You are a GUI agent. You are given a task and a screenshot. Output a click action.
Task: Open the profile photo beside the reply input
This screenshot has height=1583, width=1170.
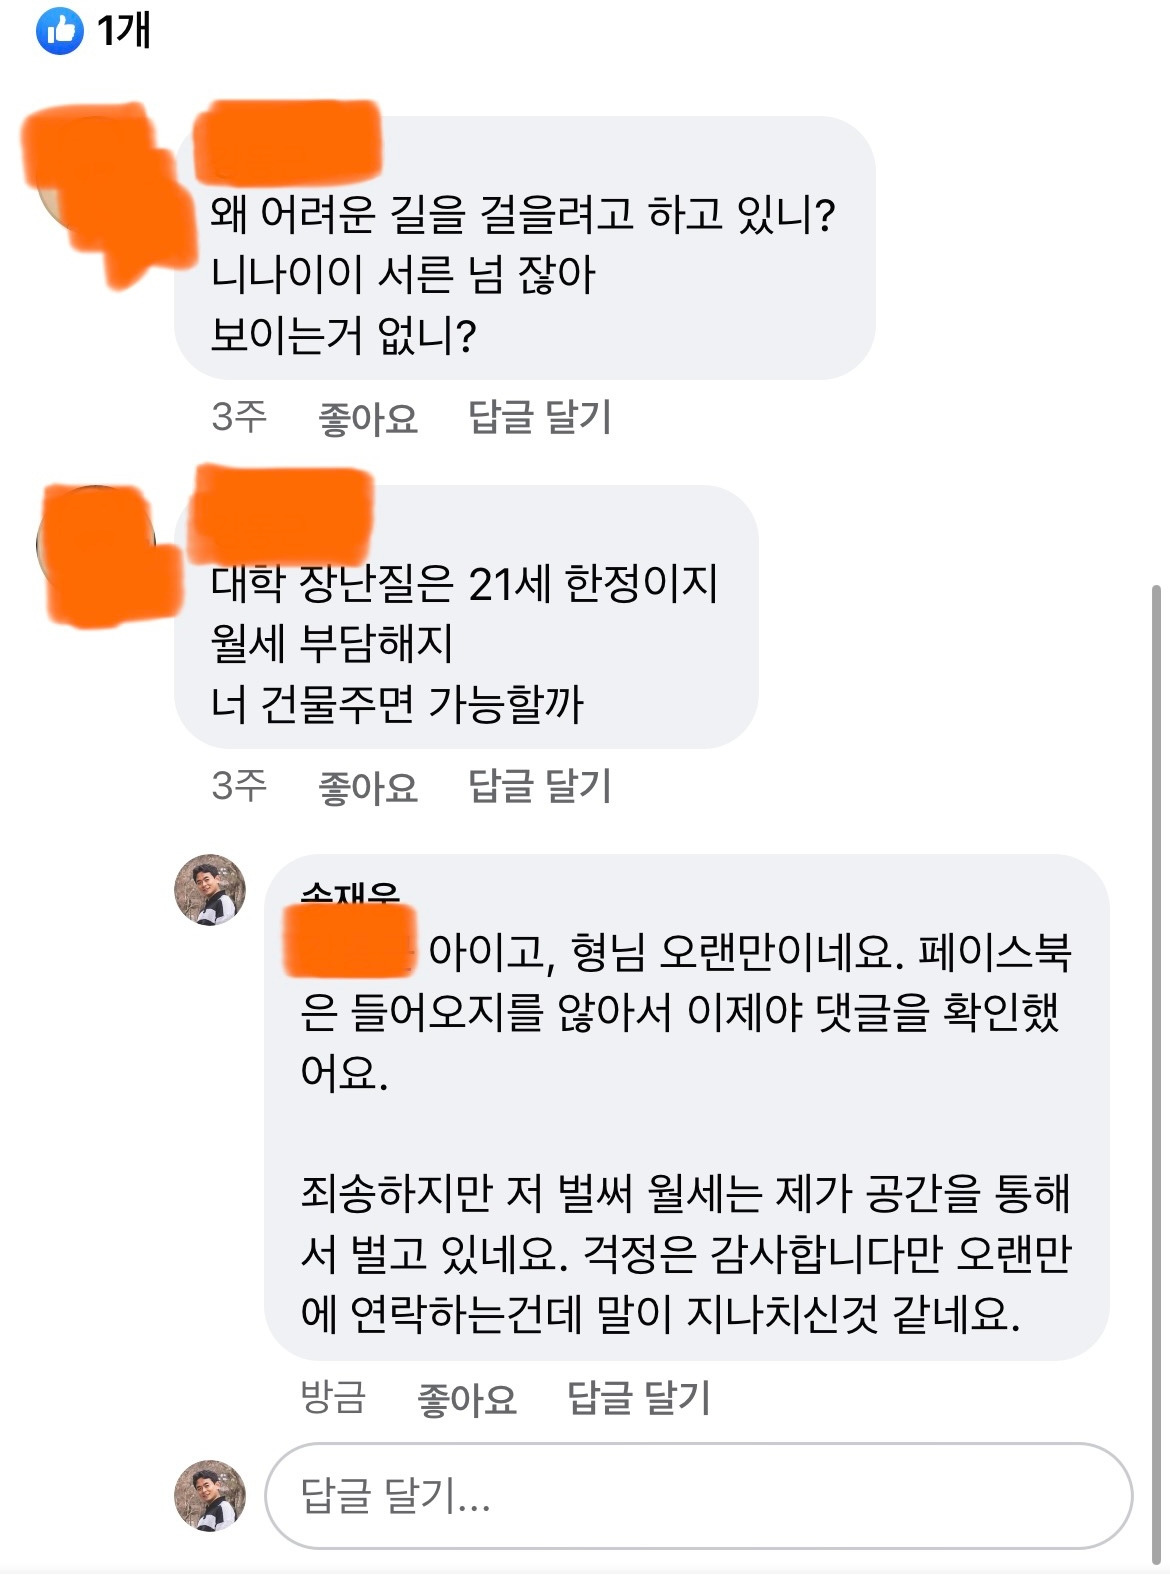coord(210,1496)
